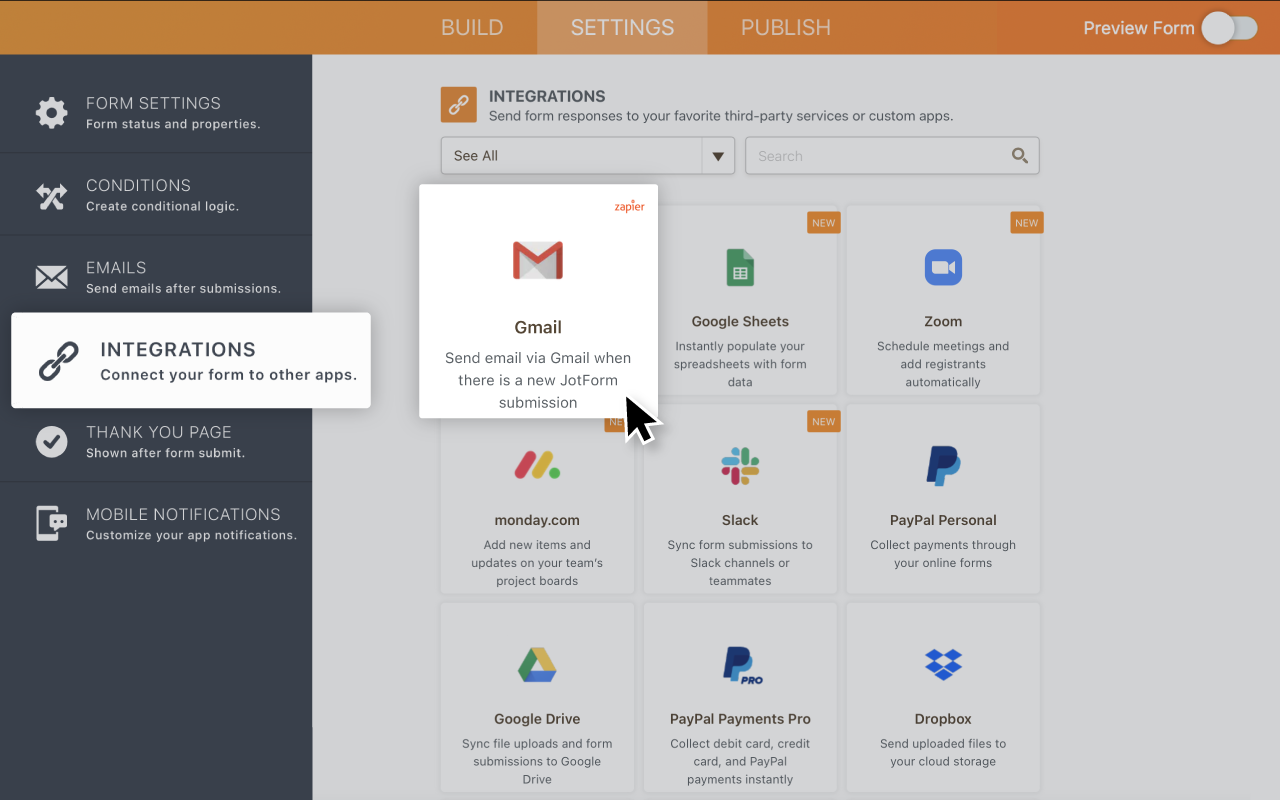Open the Gmail integration icon
The image size is (1280, 800).
tap(538, 260)
